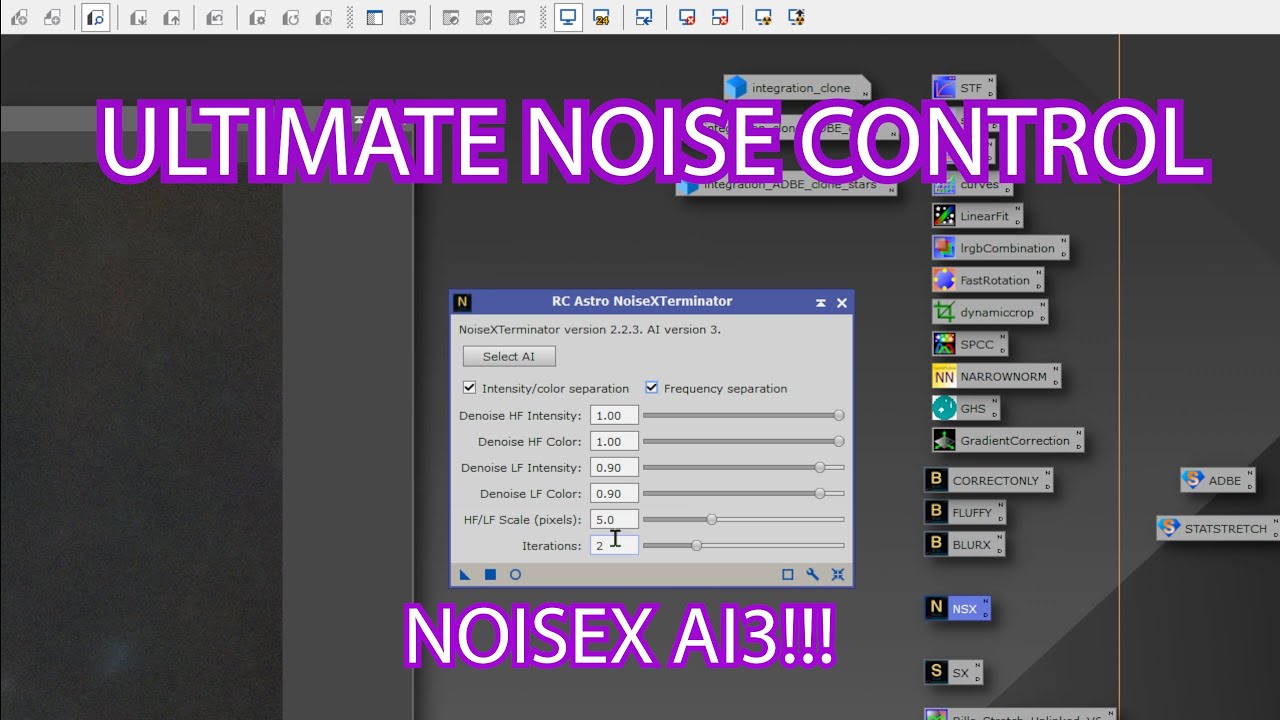Shade the NoiseXTerminator dialog with the arrow button
1280x720 pixels.
point(820,302)
